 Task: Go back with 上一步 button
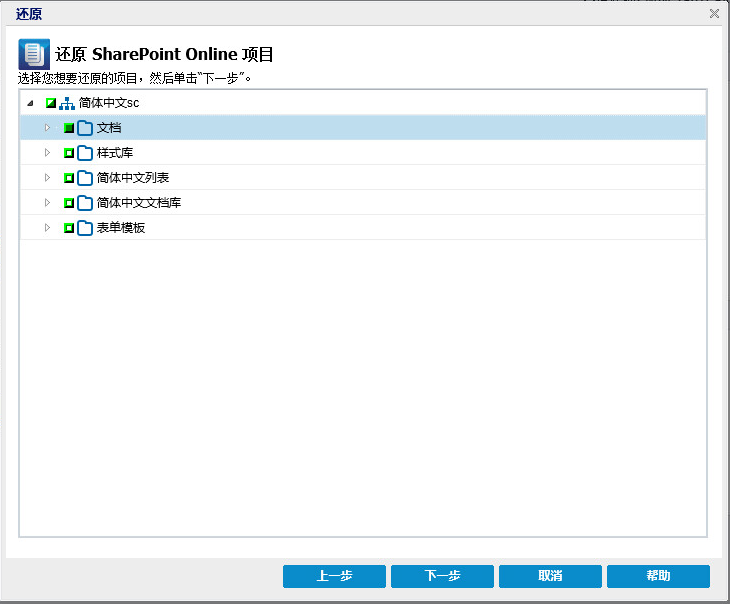point(334,576)
